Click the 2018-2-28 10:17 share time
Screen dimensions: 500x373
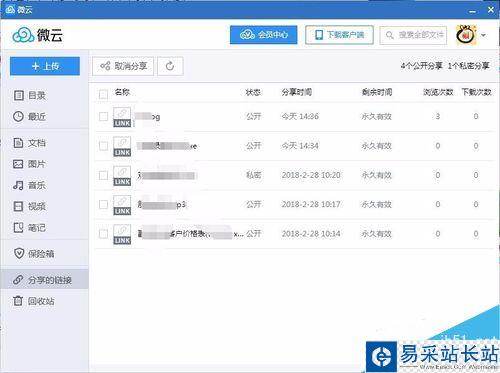pyautogui.click(x=311, y=204)
